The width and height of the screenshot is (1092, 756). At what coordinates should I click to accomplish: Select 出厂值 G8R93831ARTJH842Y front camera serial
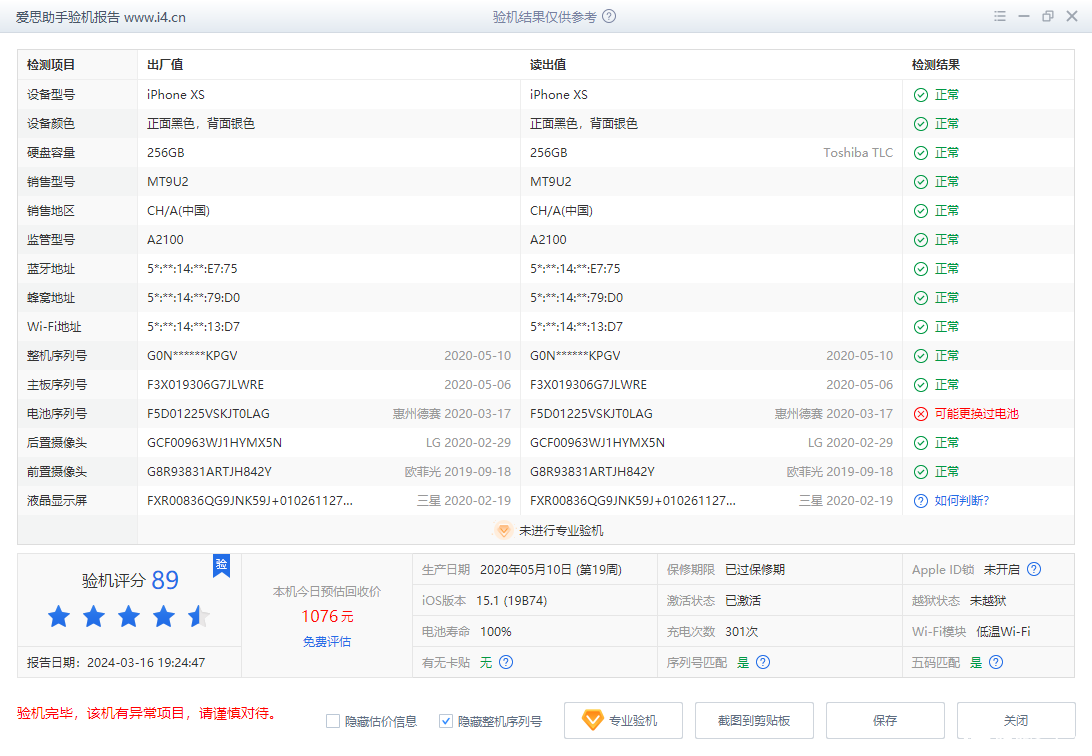pyautogui.click(x=210, y=472)
